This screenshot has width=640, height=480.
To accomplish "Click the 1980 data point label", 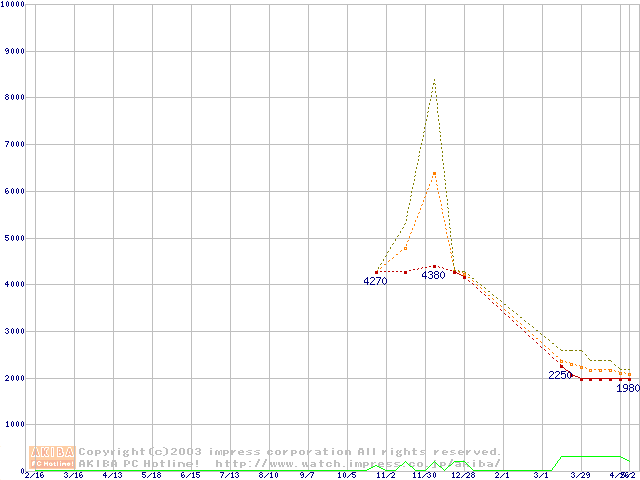I will click(627, 388).
